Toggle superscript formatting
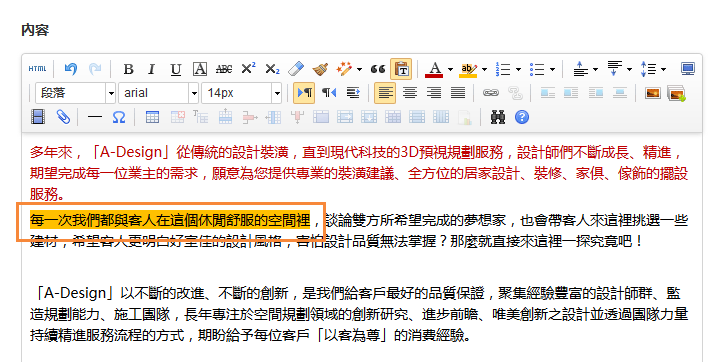The height and width of the screenshot is (362, 721). tap(248, 69)
